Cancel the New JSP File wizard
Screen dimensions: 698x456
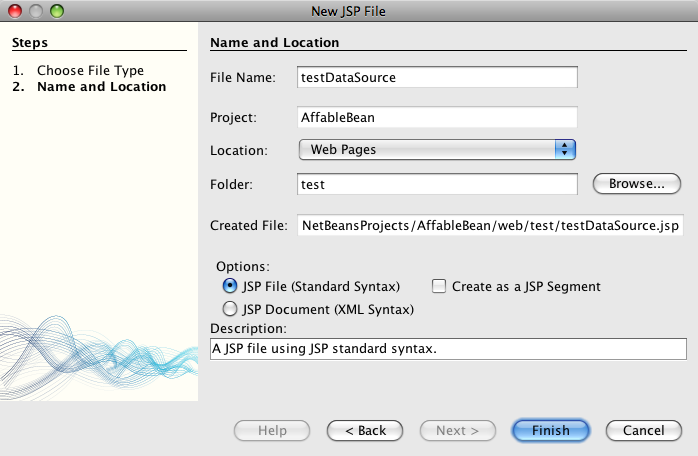(x=644, y=430)
